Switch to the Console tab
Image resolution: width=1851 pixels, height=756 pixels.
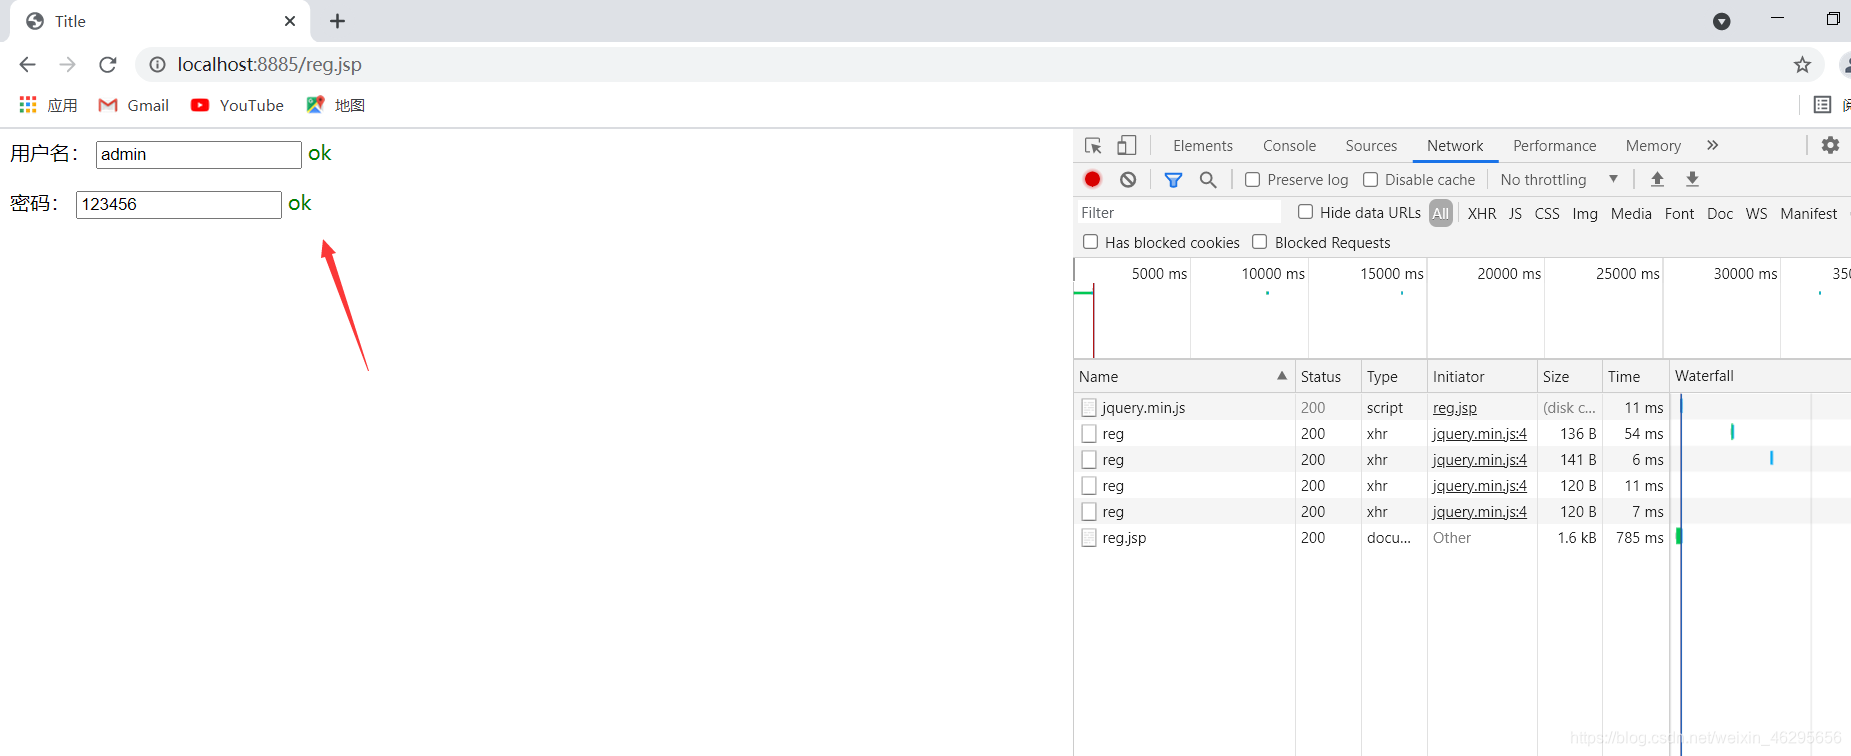pyautogui.click(x=1289, y=146)
